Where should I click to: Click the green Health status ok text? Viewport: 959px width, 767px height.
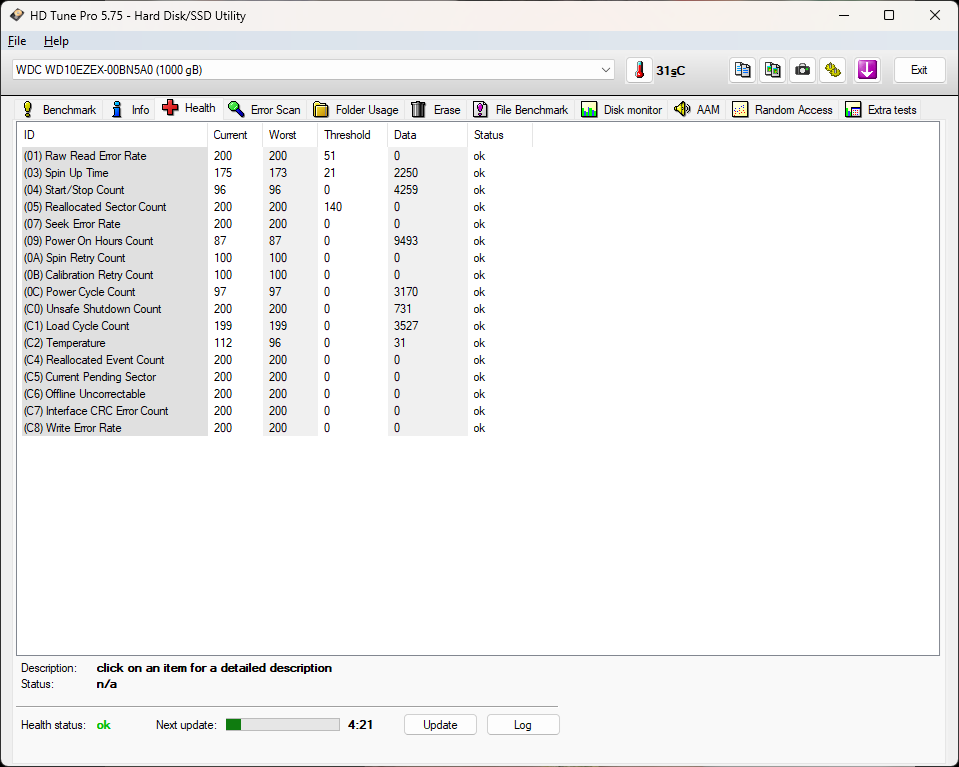103,725
